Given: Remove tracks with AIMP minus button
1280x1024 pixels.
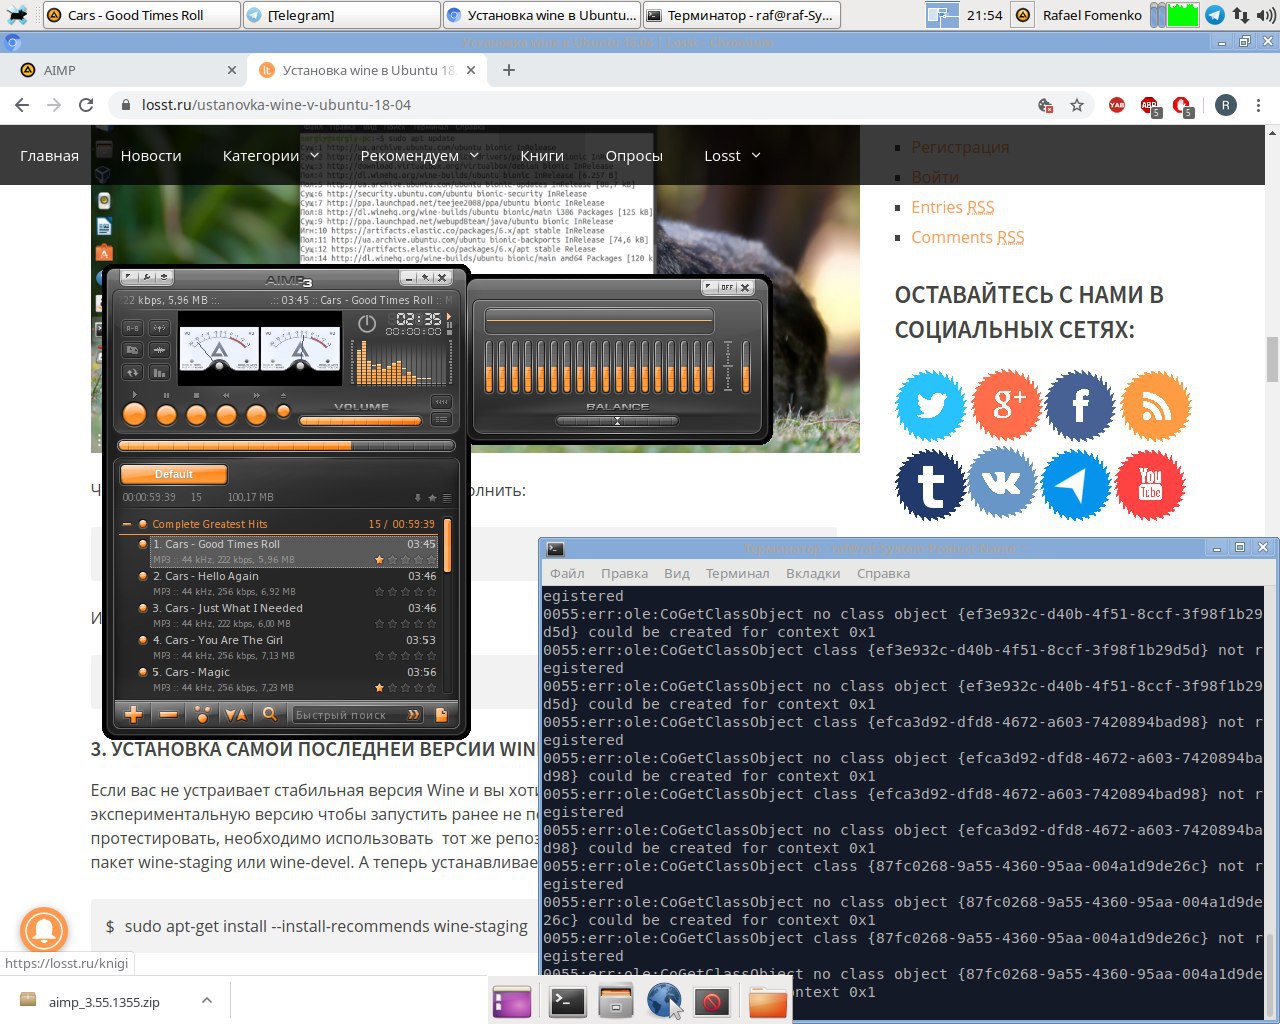Looking at the screenshot, I should coord(168,714).
